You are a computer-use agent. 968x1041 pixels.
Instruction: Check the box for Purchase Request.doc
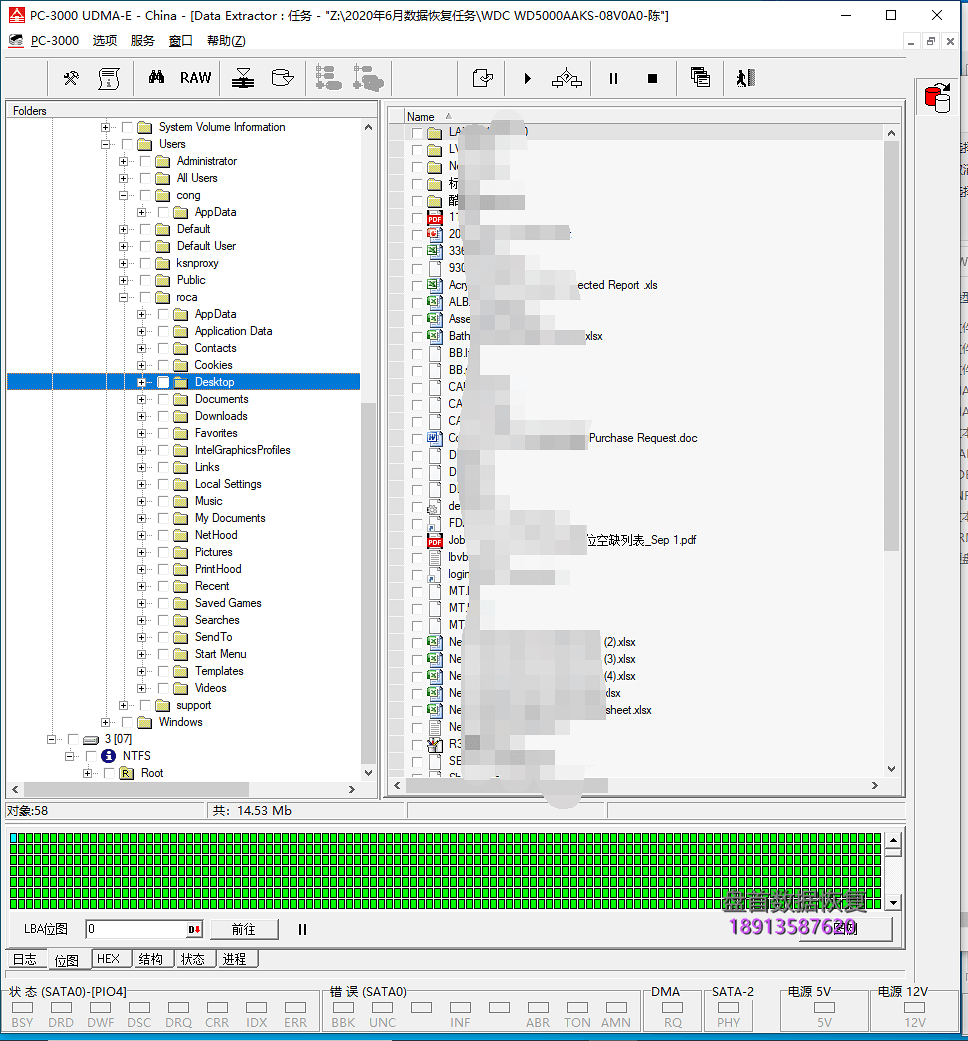417,439
